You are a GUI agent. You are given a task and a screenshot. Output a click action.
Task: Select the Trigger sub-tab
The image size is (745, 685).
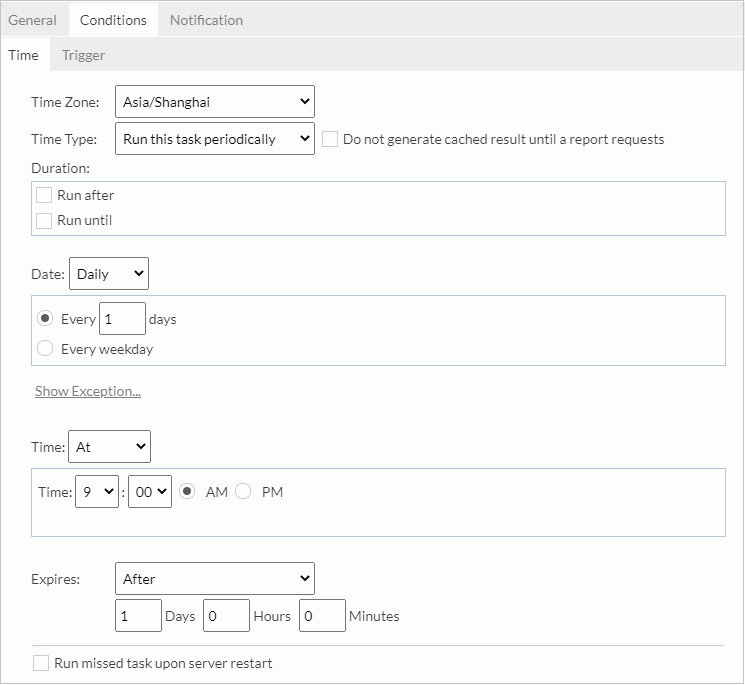pyautogui.click(x=84, y=55)
